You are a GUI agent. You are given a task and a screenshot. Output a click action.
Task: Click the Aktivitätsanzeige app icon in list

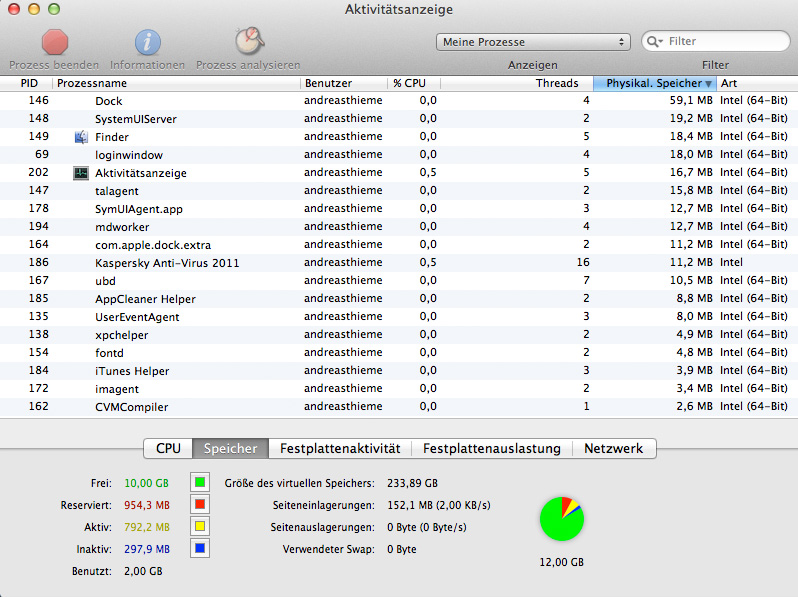[x=81, y=173]
